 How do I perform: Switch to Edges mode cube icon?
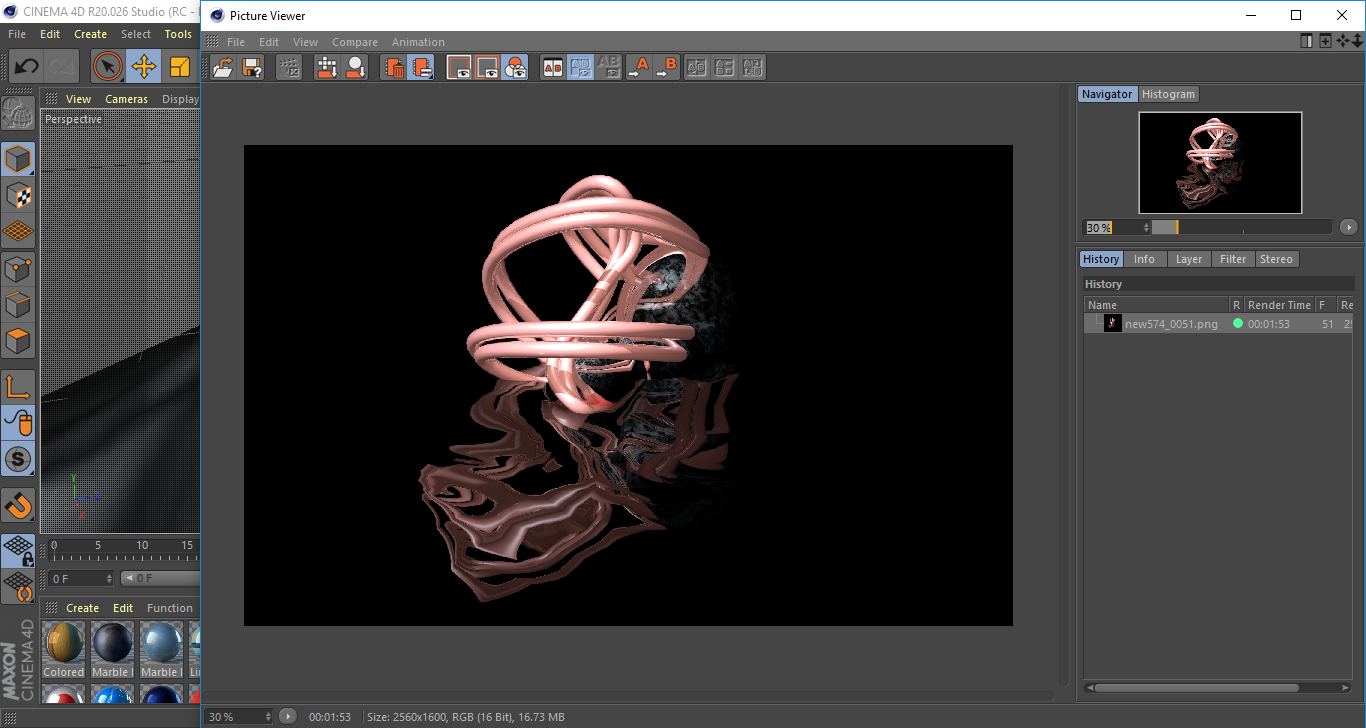pyautogui.click(x=18, y=304)
